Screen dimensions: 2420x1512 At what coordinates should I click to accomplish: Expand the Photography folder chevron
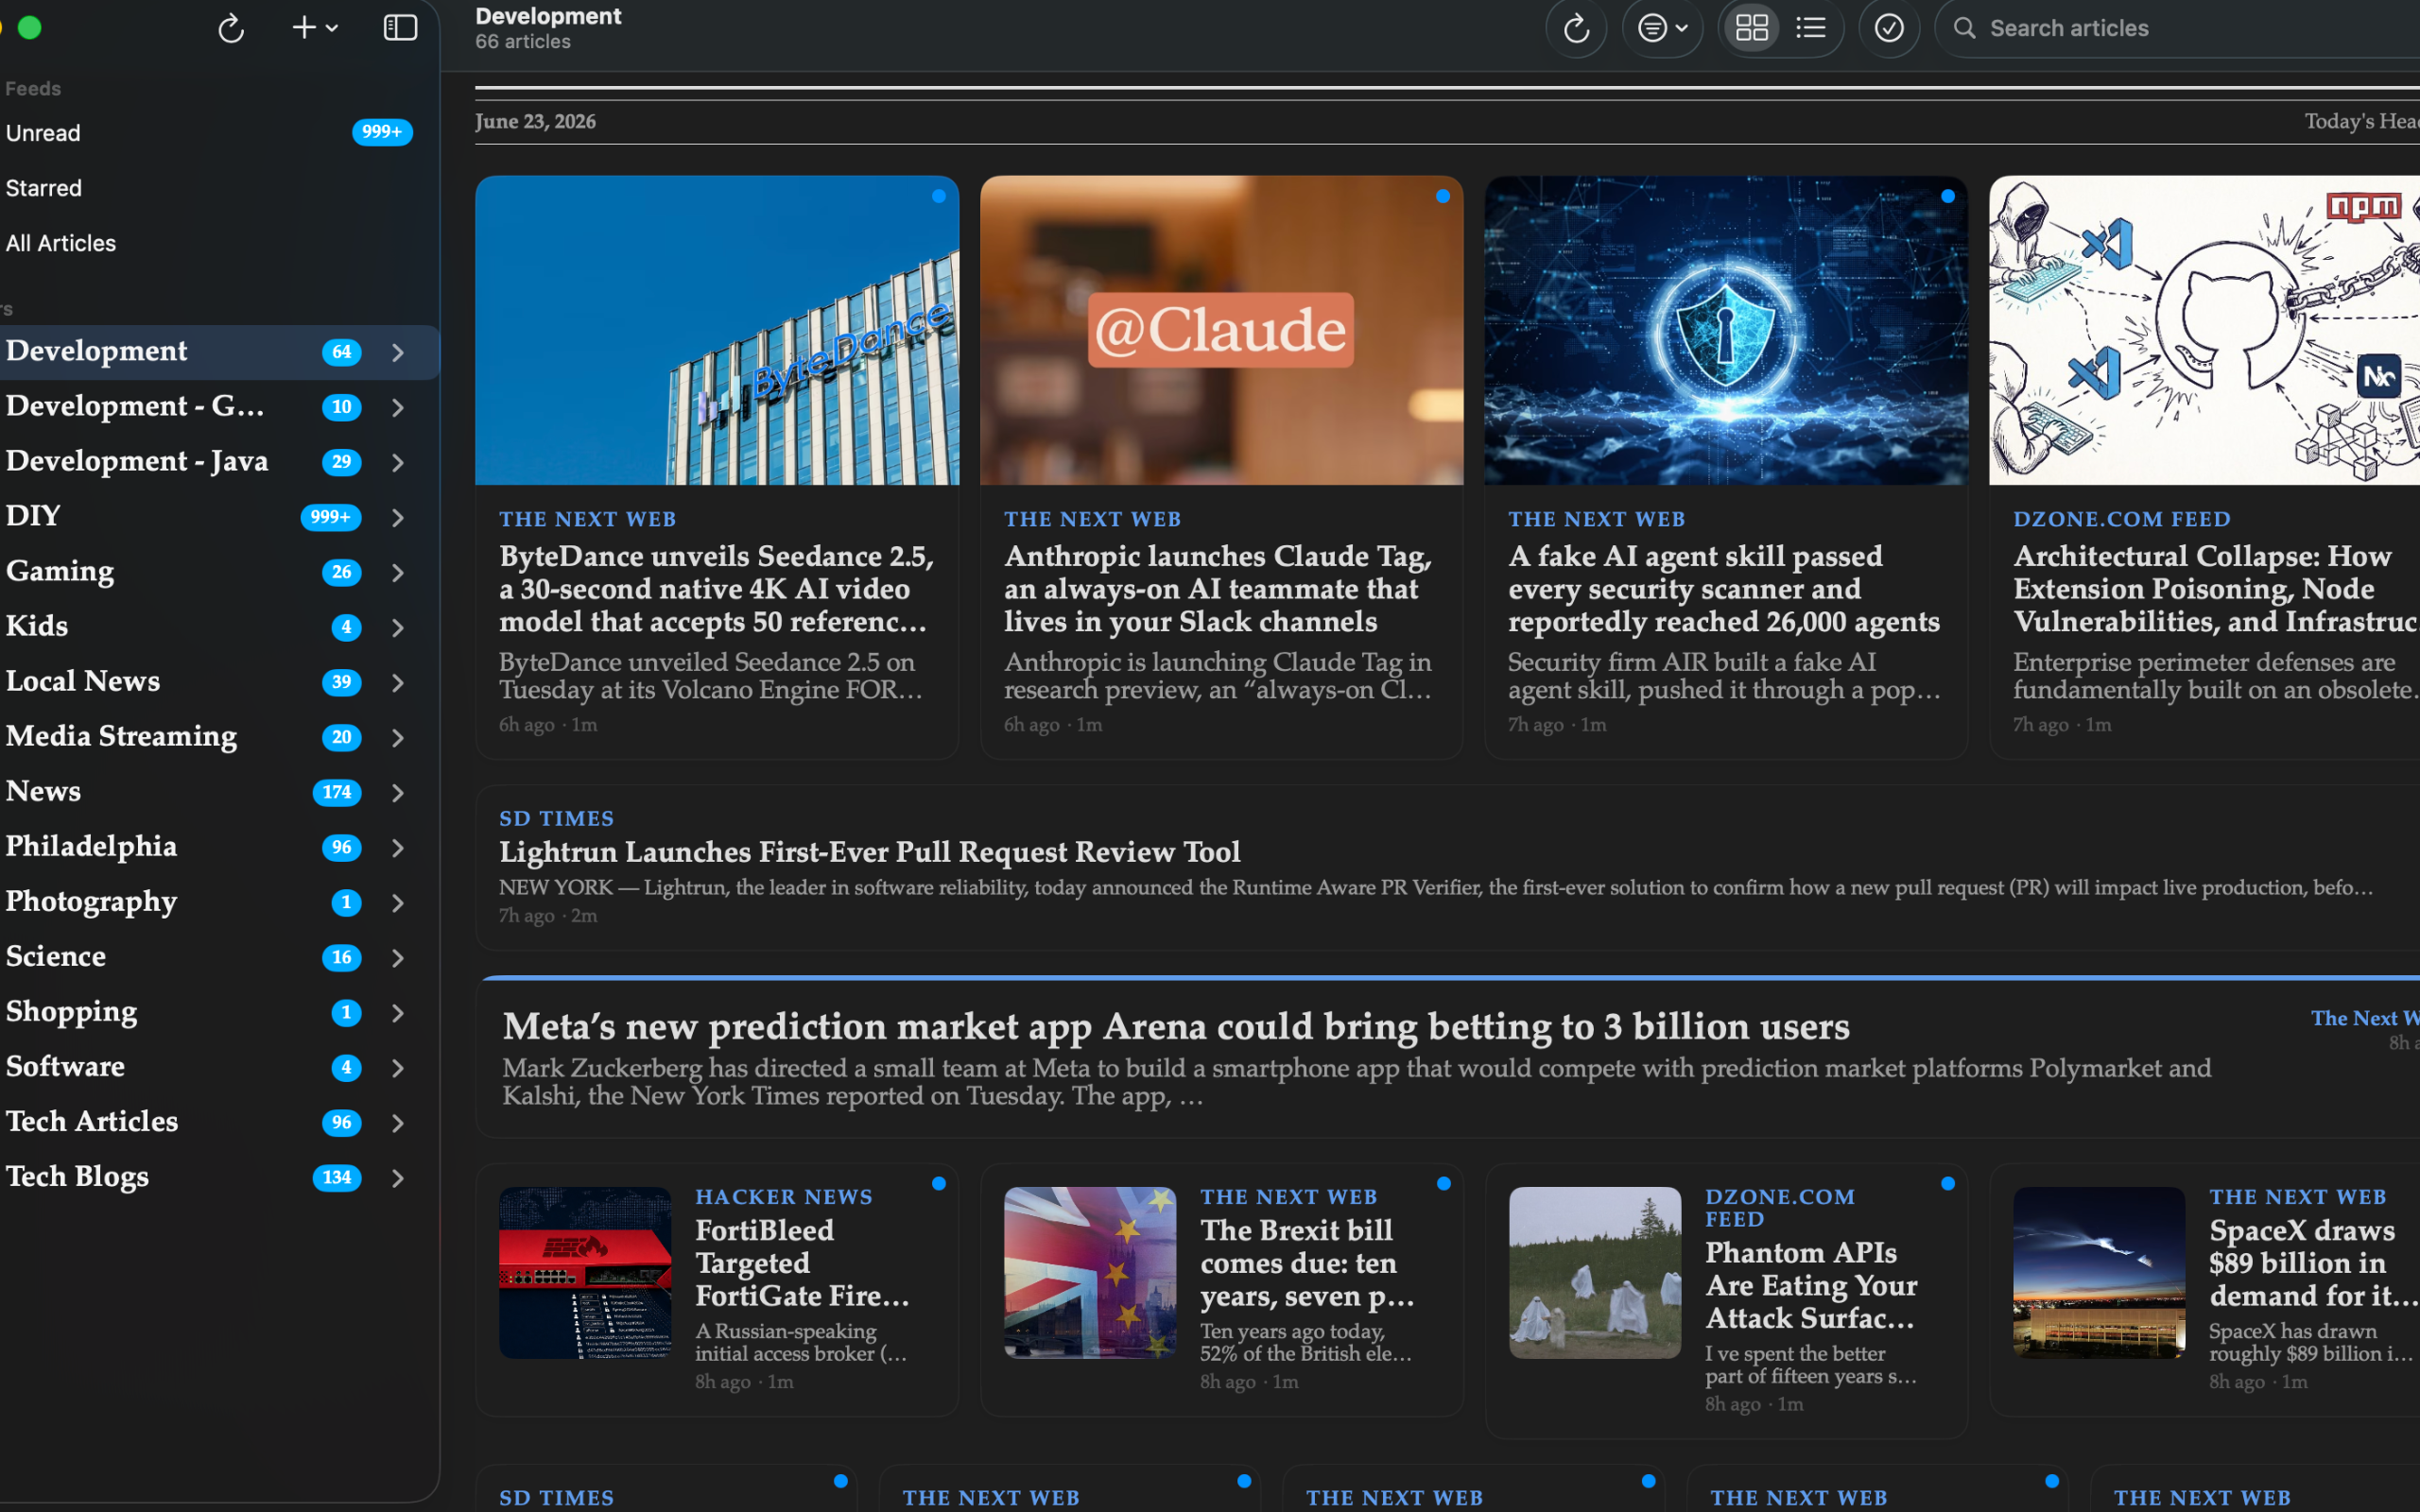(398, 902)
